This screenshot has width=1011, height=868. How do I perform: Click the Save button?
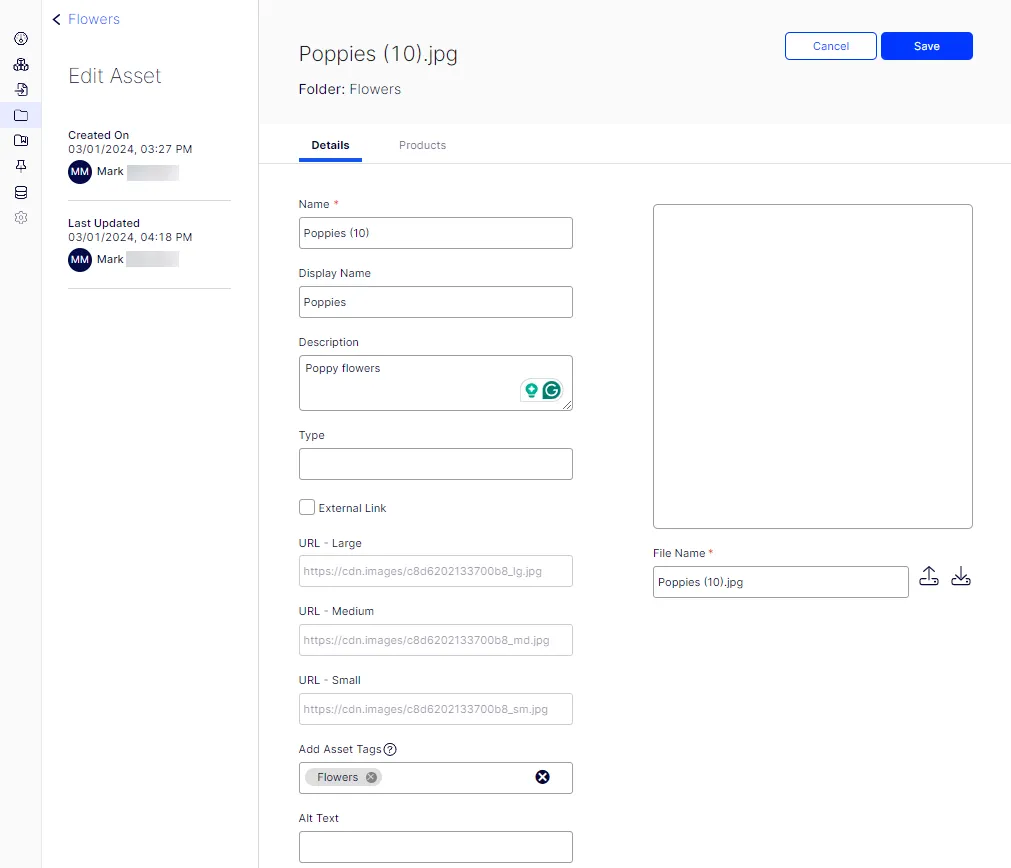click(927, 46)
